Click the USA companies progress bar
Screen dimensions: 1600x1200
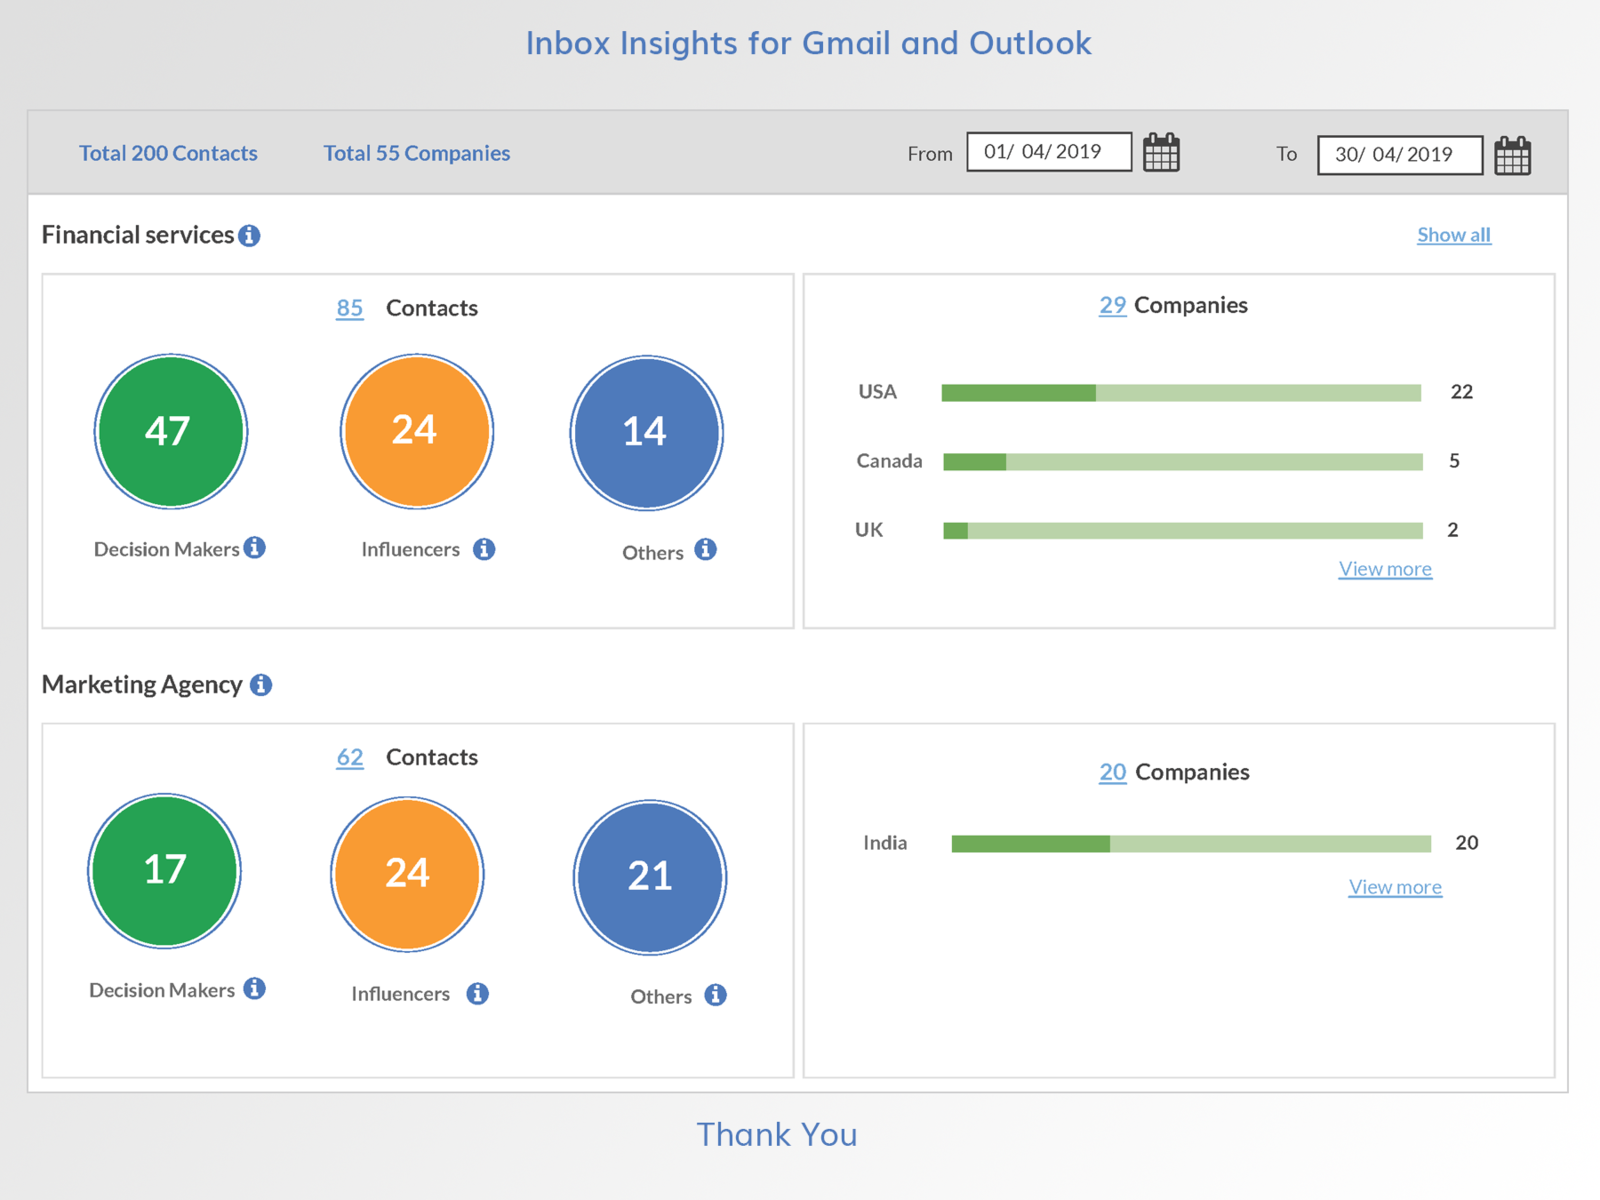[x=1180, y=392]
